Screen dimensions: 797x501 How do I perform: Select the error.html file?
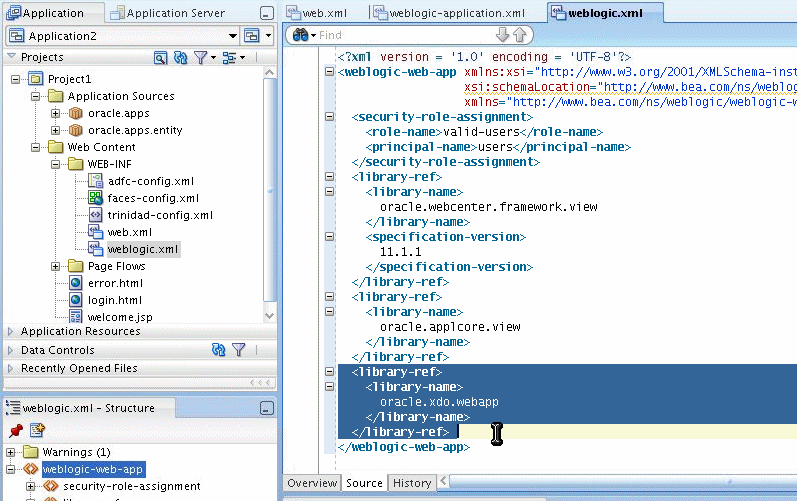click(115, 283)
